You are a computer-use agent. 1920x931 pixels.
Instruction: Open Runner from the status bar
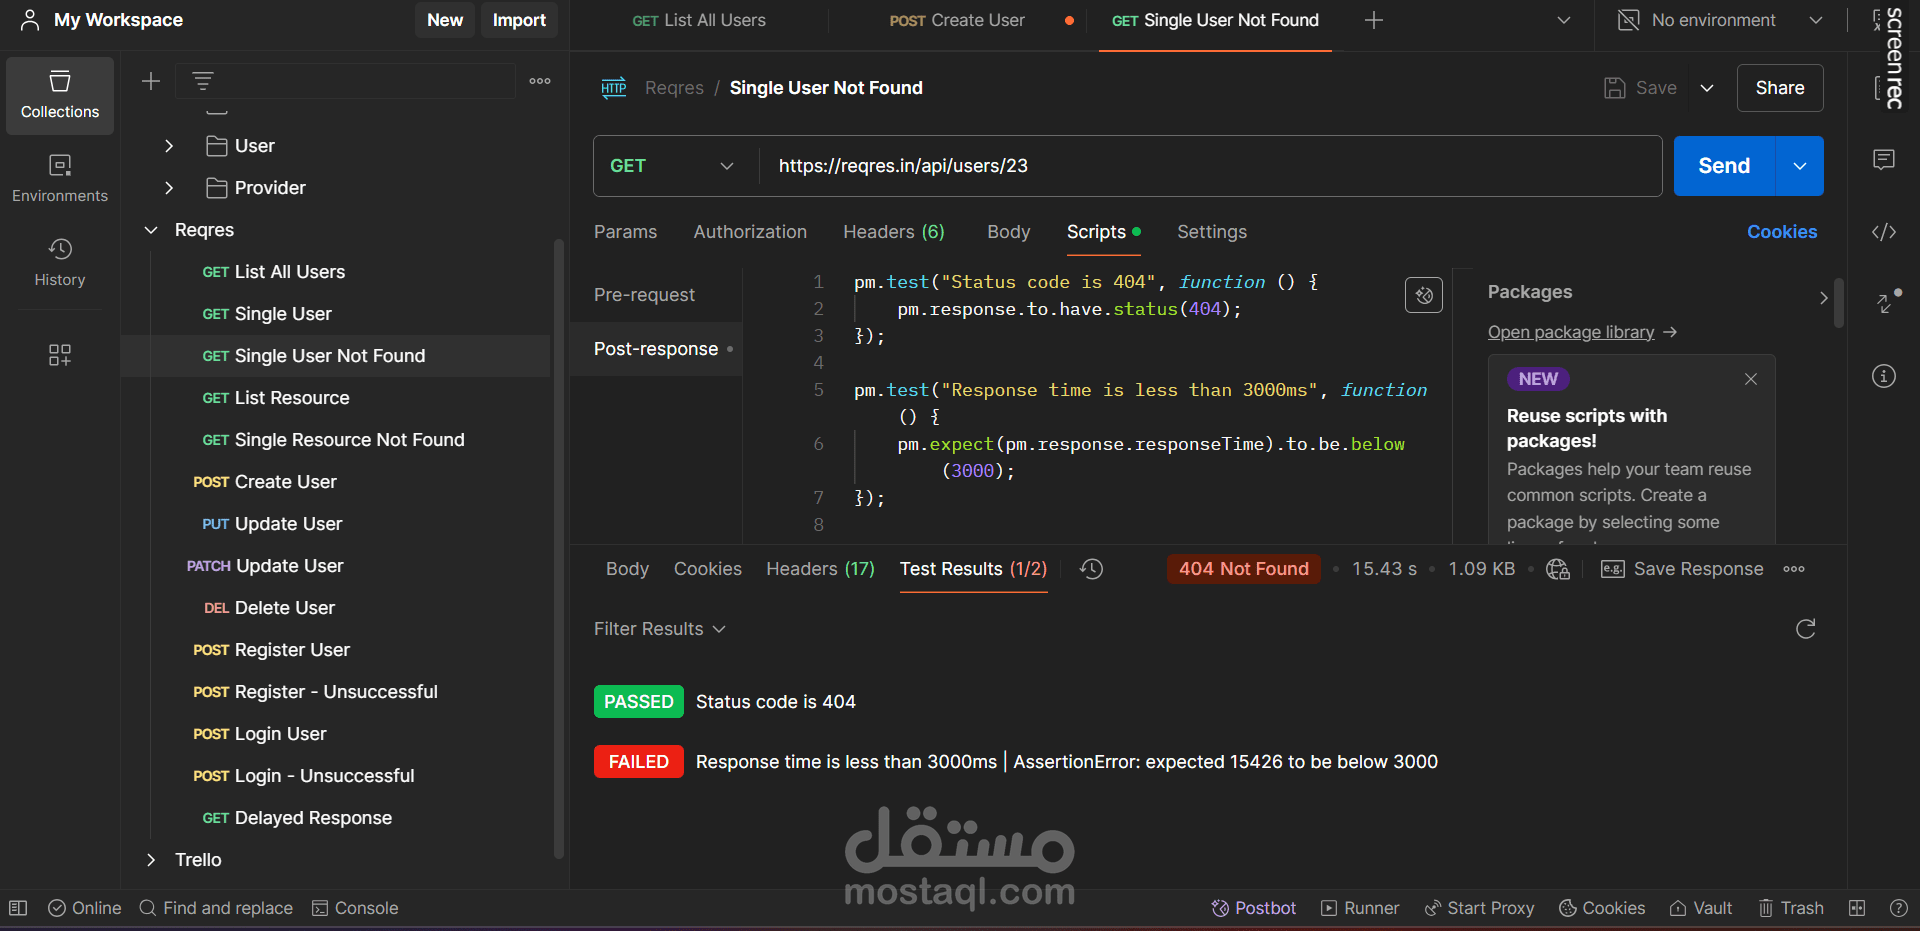[1359, 908]
